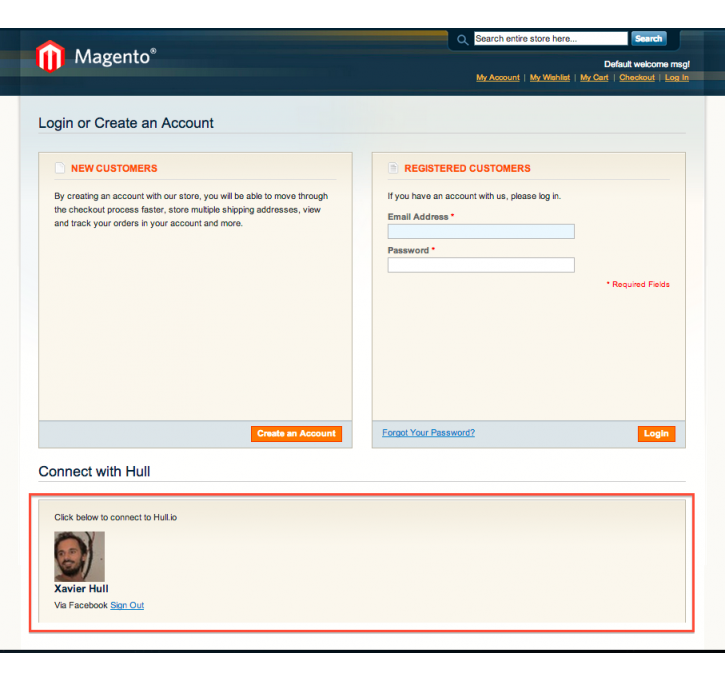Click the 'Email Address' label

coord(418,217)
